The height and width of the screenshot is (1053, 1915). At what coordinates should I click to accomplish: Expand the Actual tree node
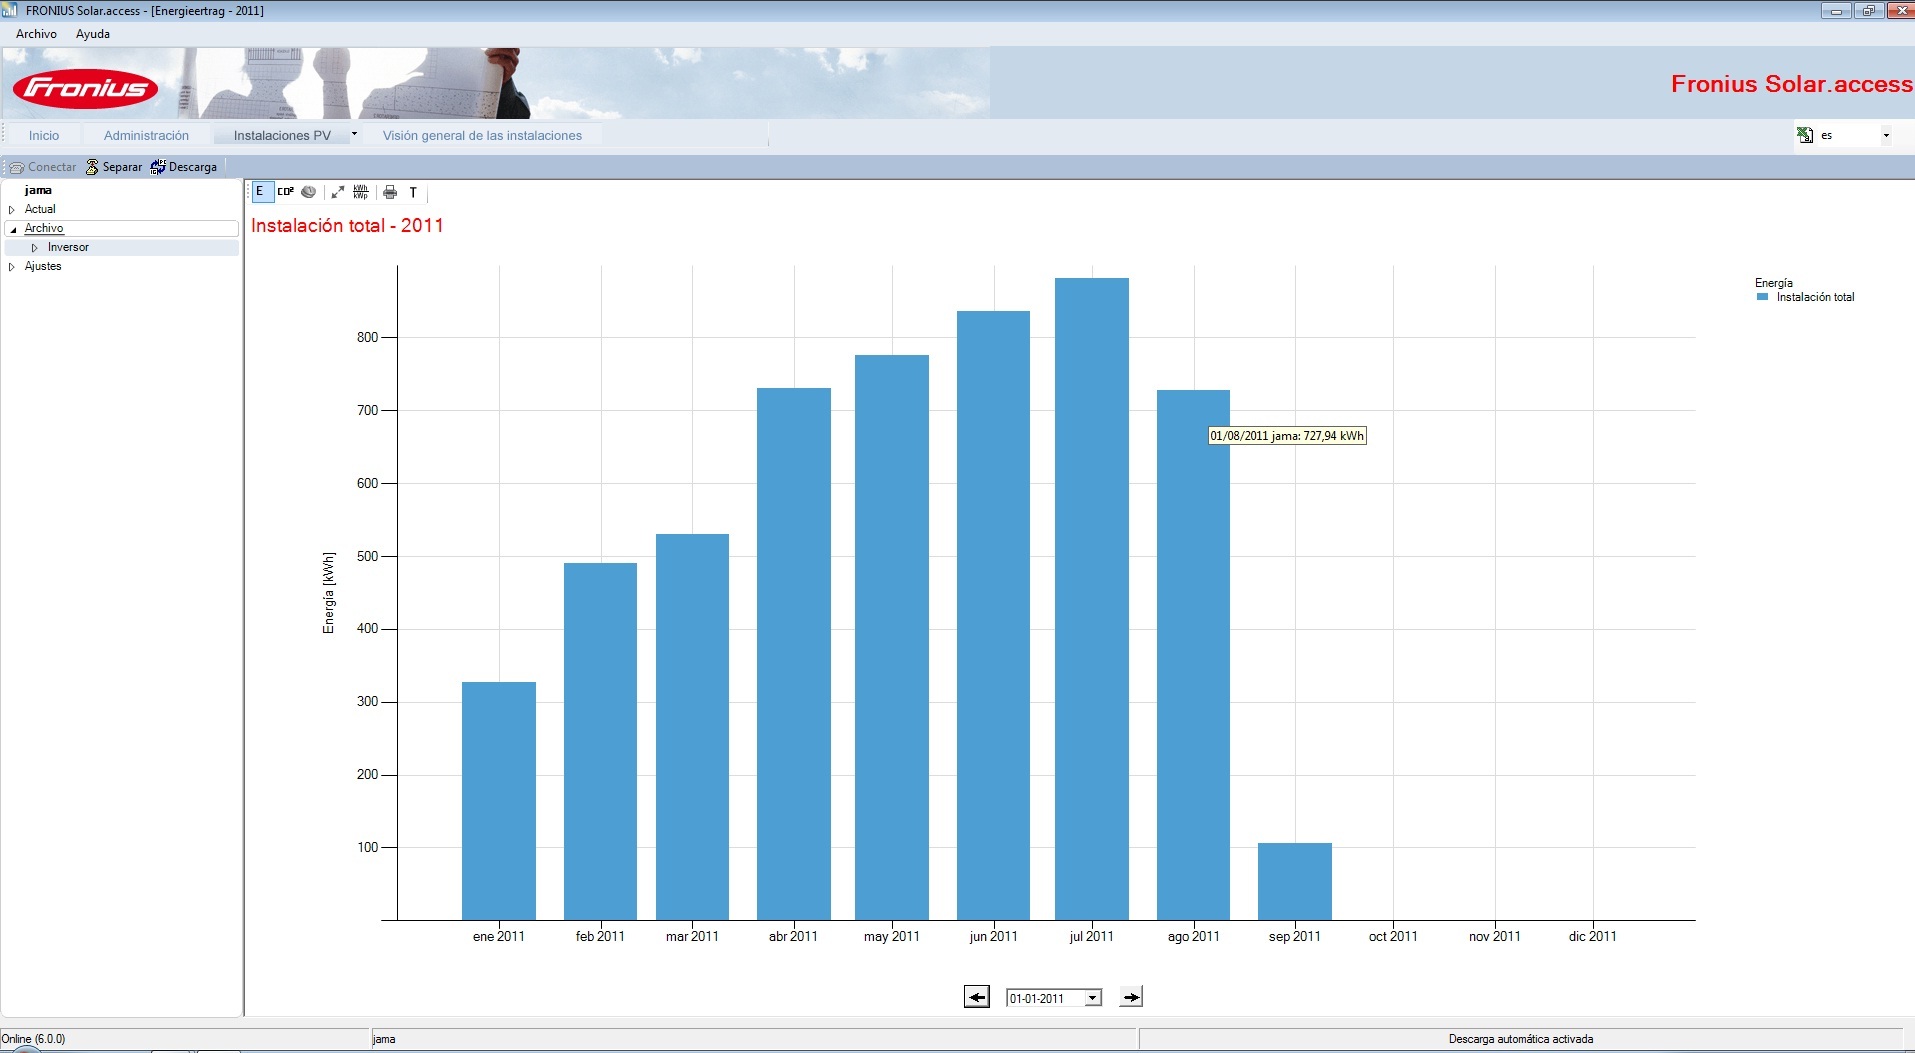(12, 210)
